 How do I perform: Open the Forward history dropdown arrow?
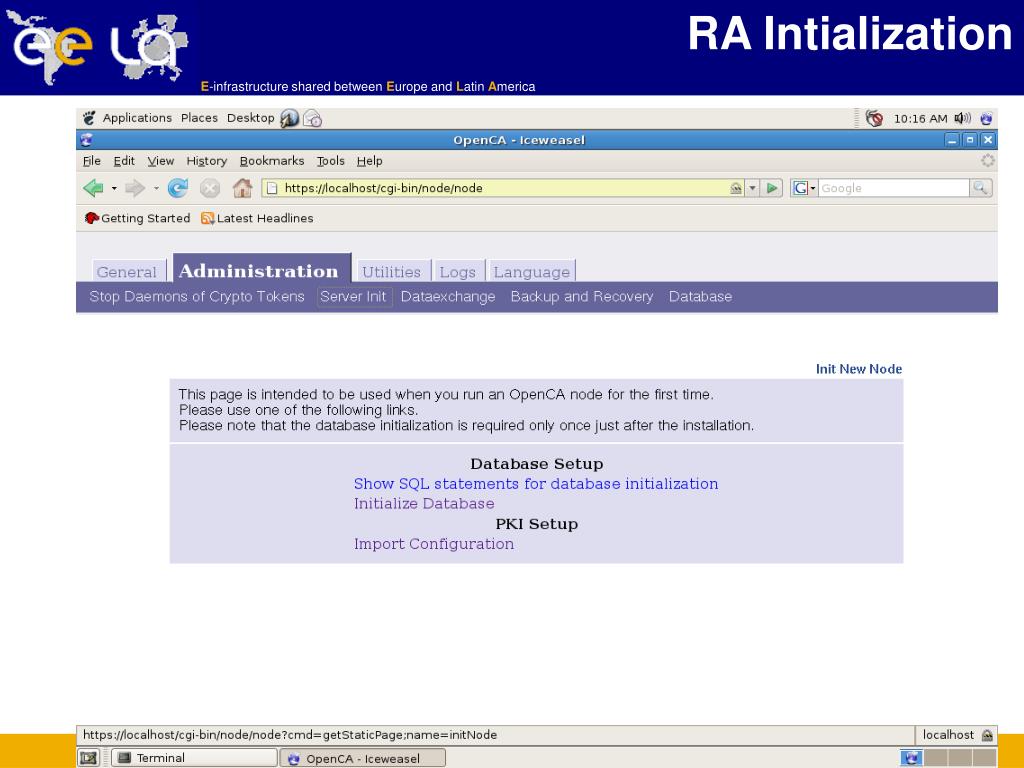pos(156,188)
